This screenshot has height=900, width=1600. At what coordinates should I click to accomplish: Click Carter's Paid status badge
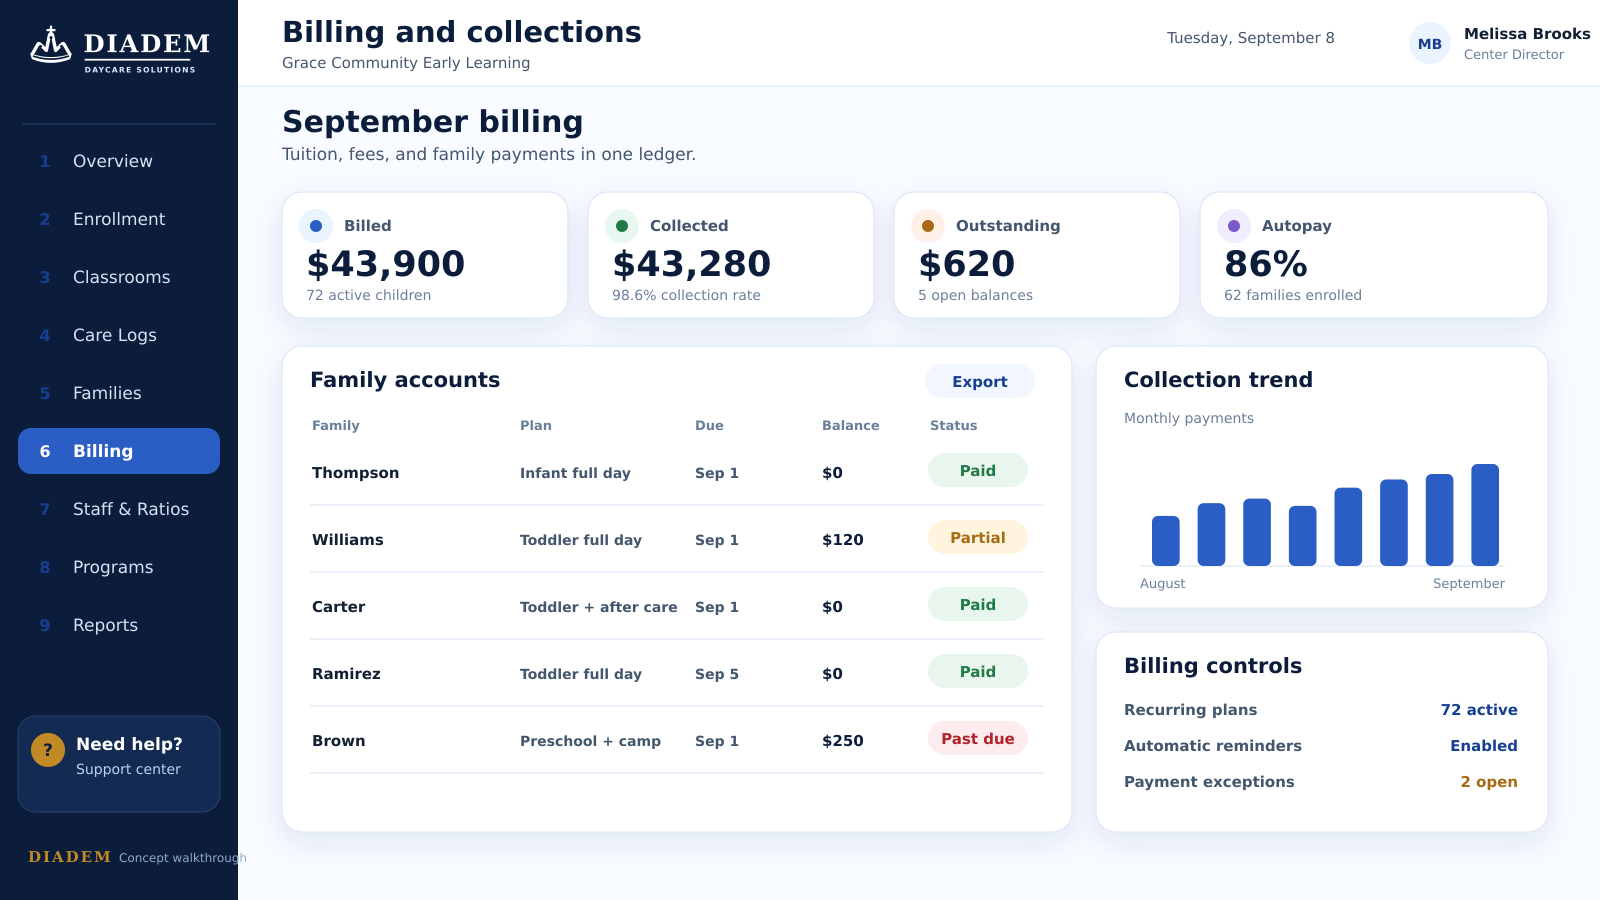click(978, 604)
